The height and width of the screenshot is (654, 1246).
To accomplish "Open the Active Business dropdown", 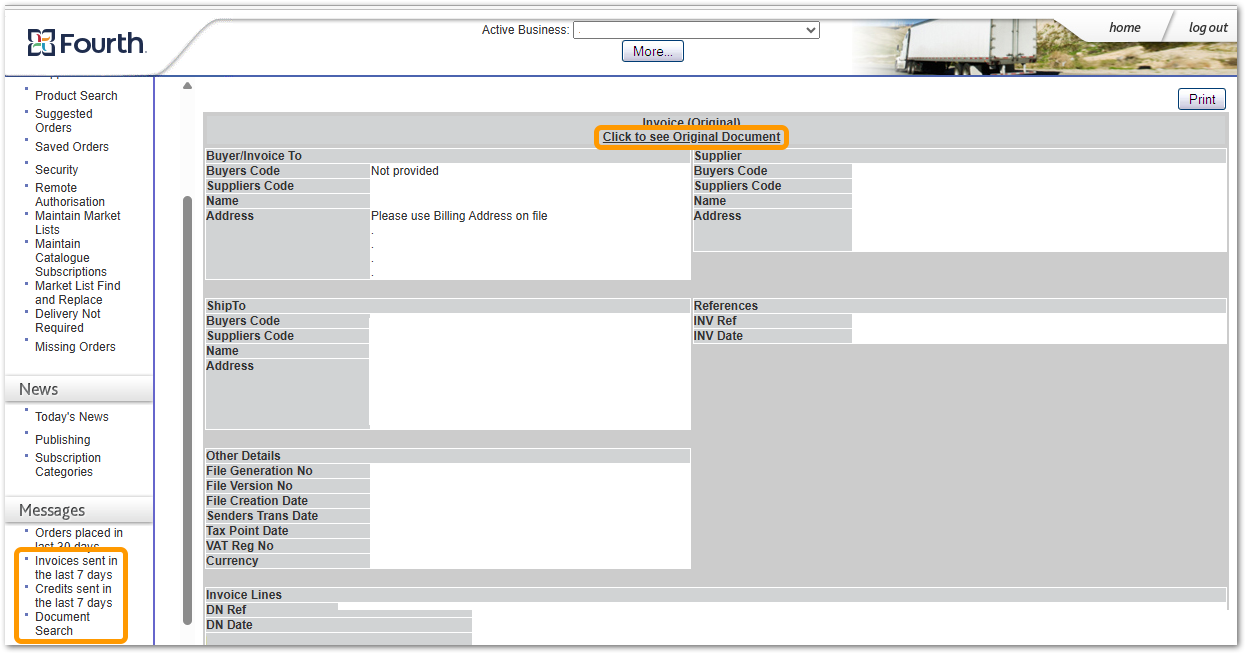I will [696, 30].
